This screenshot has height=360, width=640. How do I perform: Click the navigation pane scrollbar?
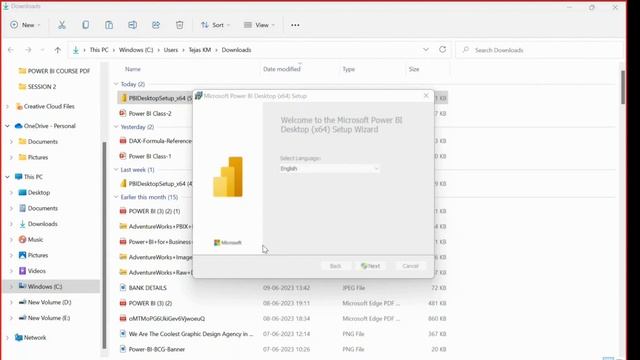click(x=104, y=245)
